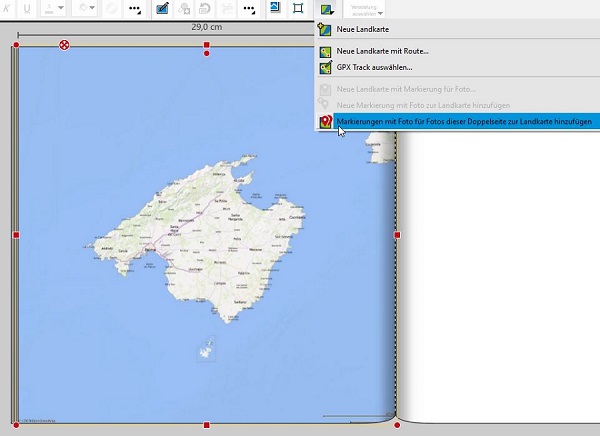Click the image-to-background toolbar icon
The image size is (600, 436).
pos(276,8)
